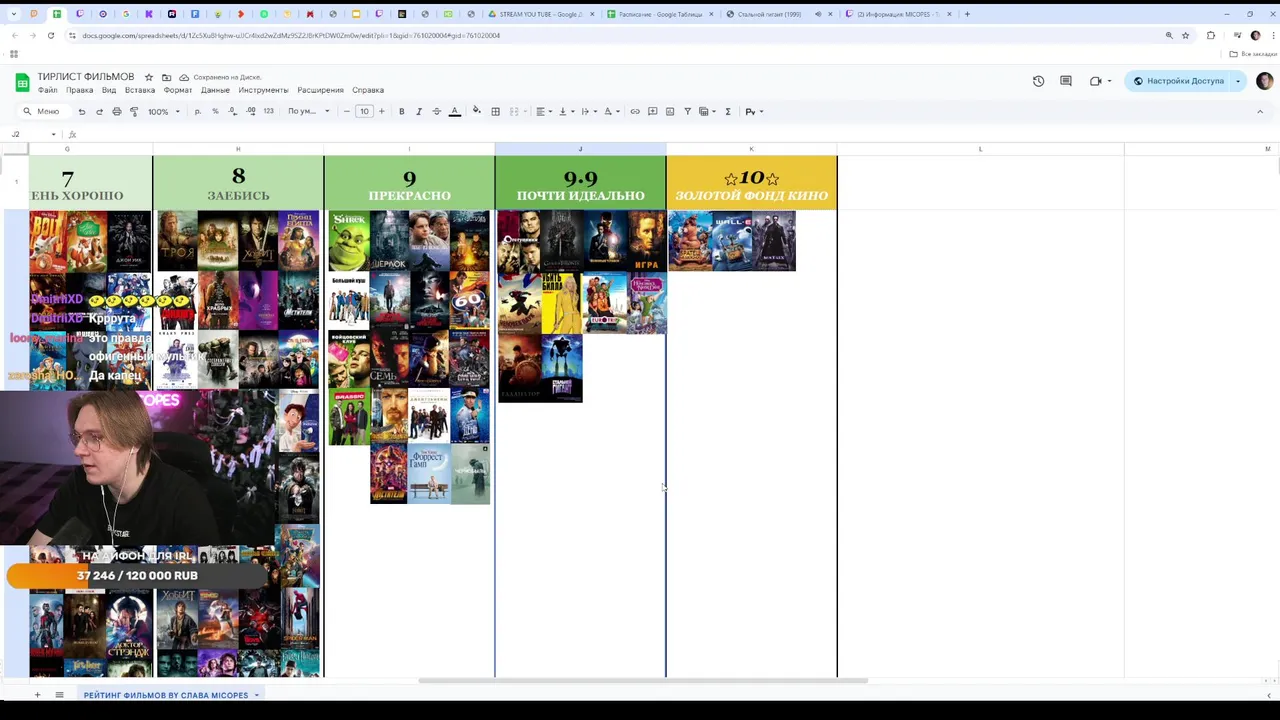Open РЕЙТИНГ ФИЛЬМОВ BY СЛАВА MICOPES tab

click(x=166, y=695)
